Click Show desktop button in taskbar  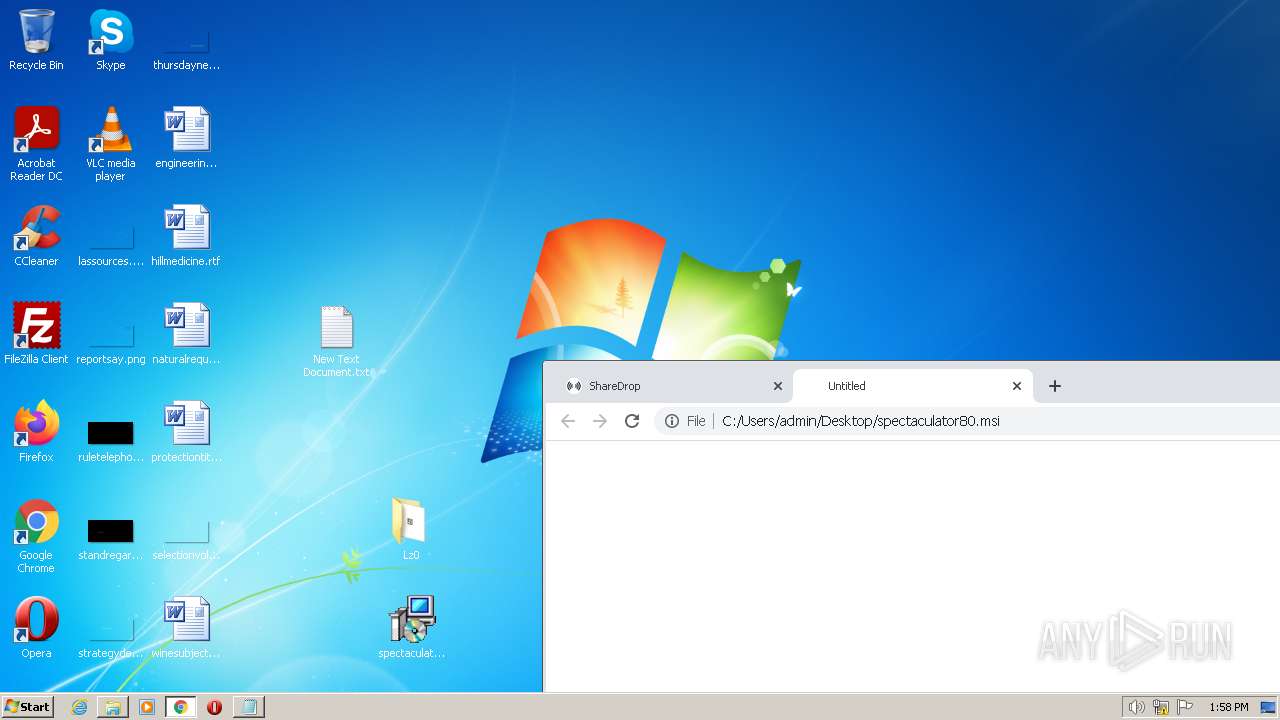point(1269,707)
